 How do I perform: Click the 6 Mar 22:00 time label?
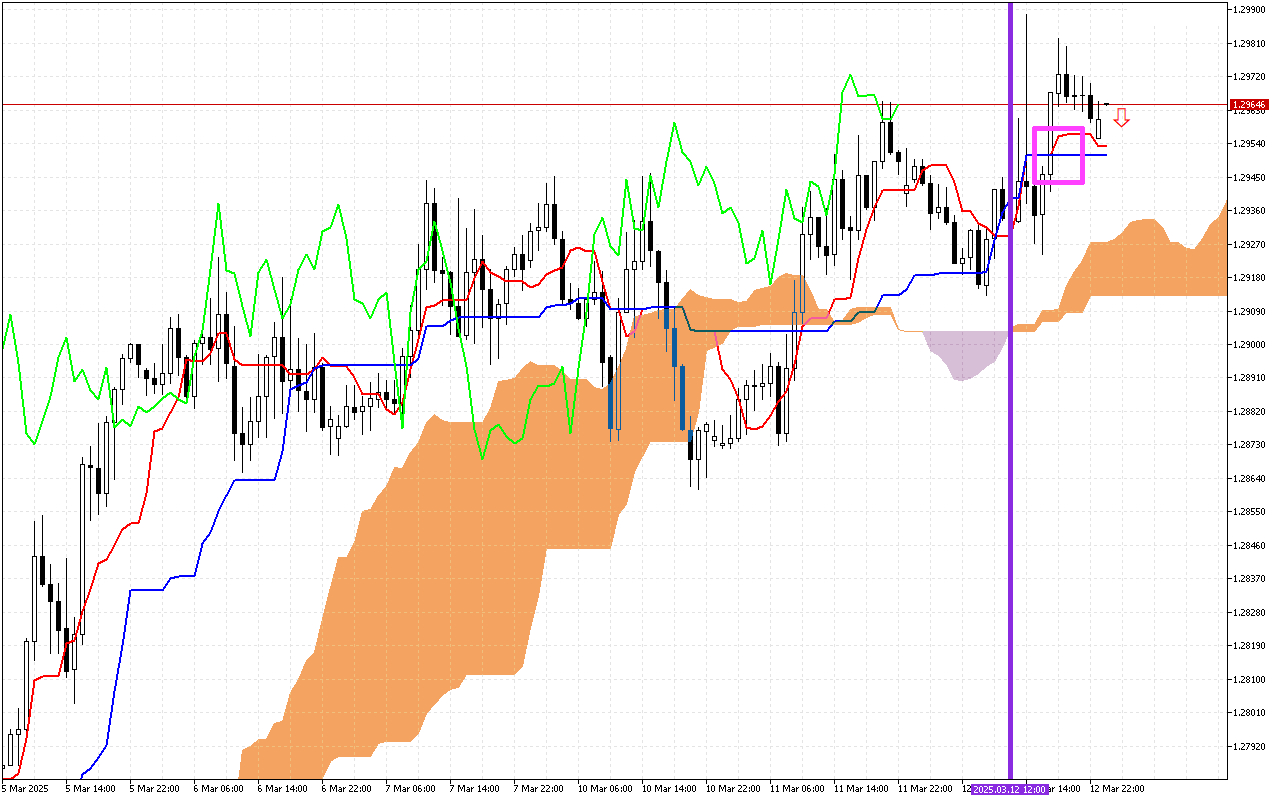[345, 789]
